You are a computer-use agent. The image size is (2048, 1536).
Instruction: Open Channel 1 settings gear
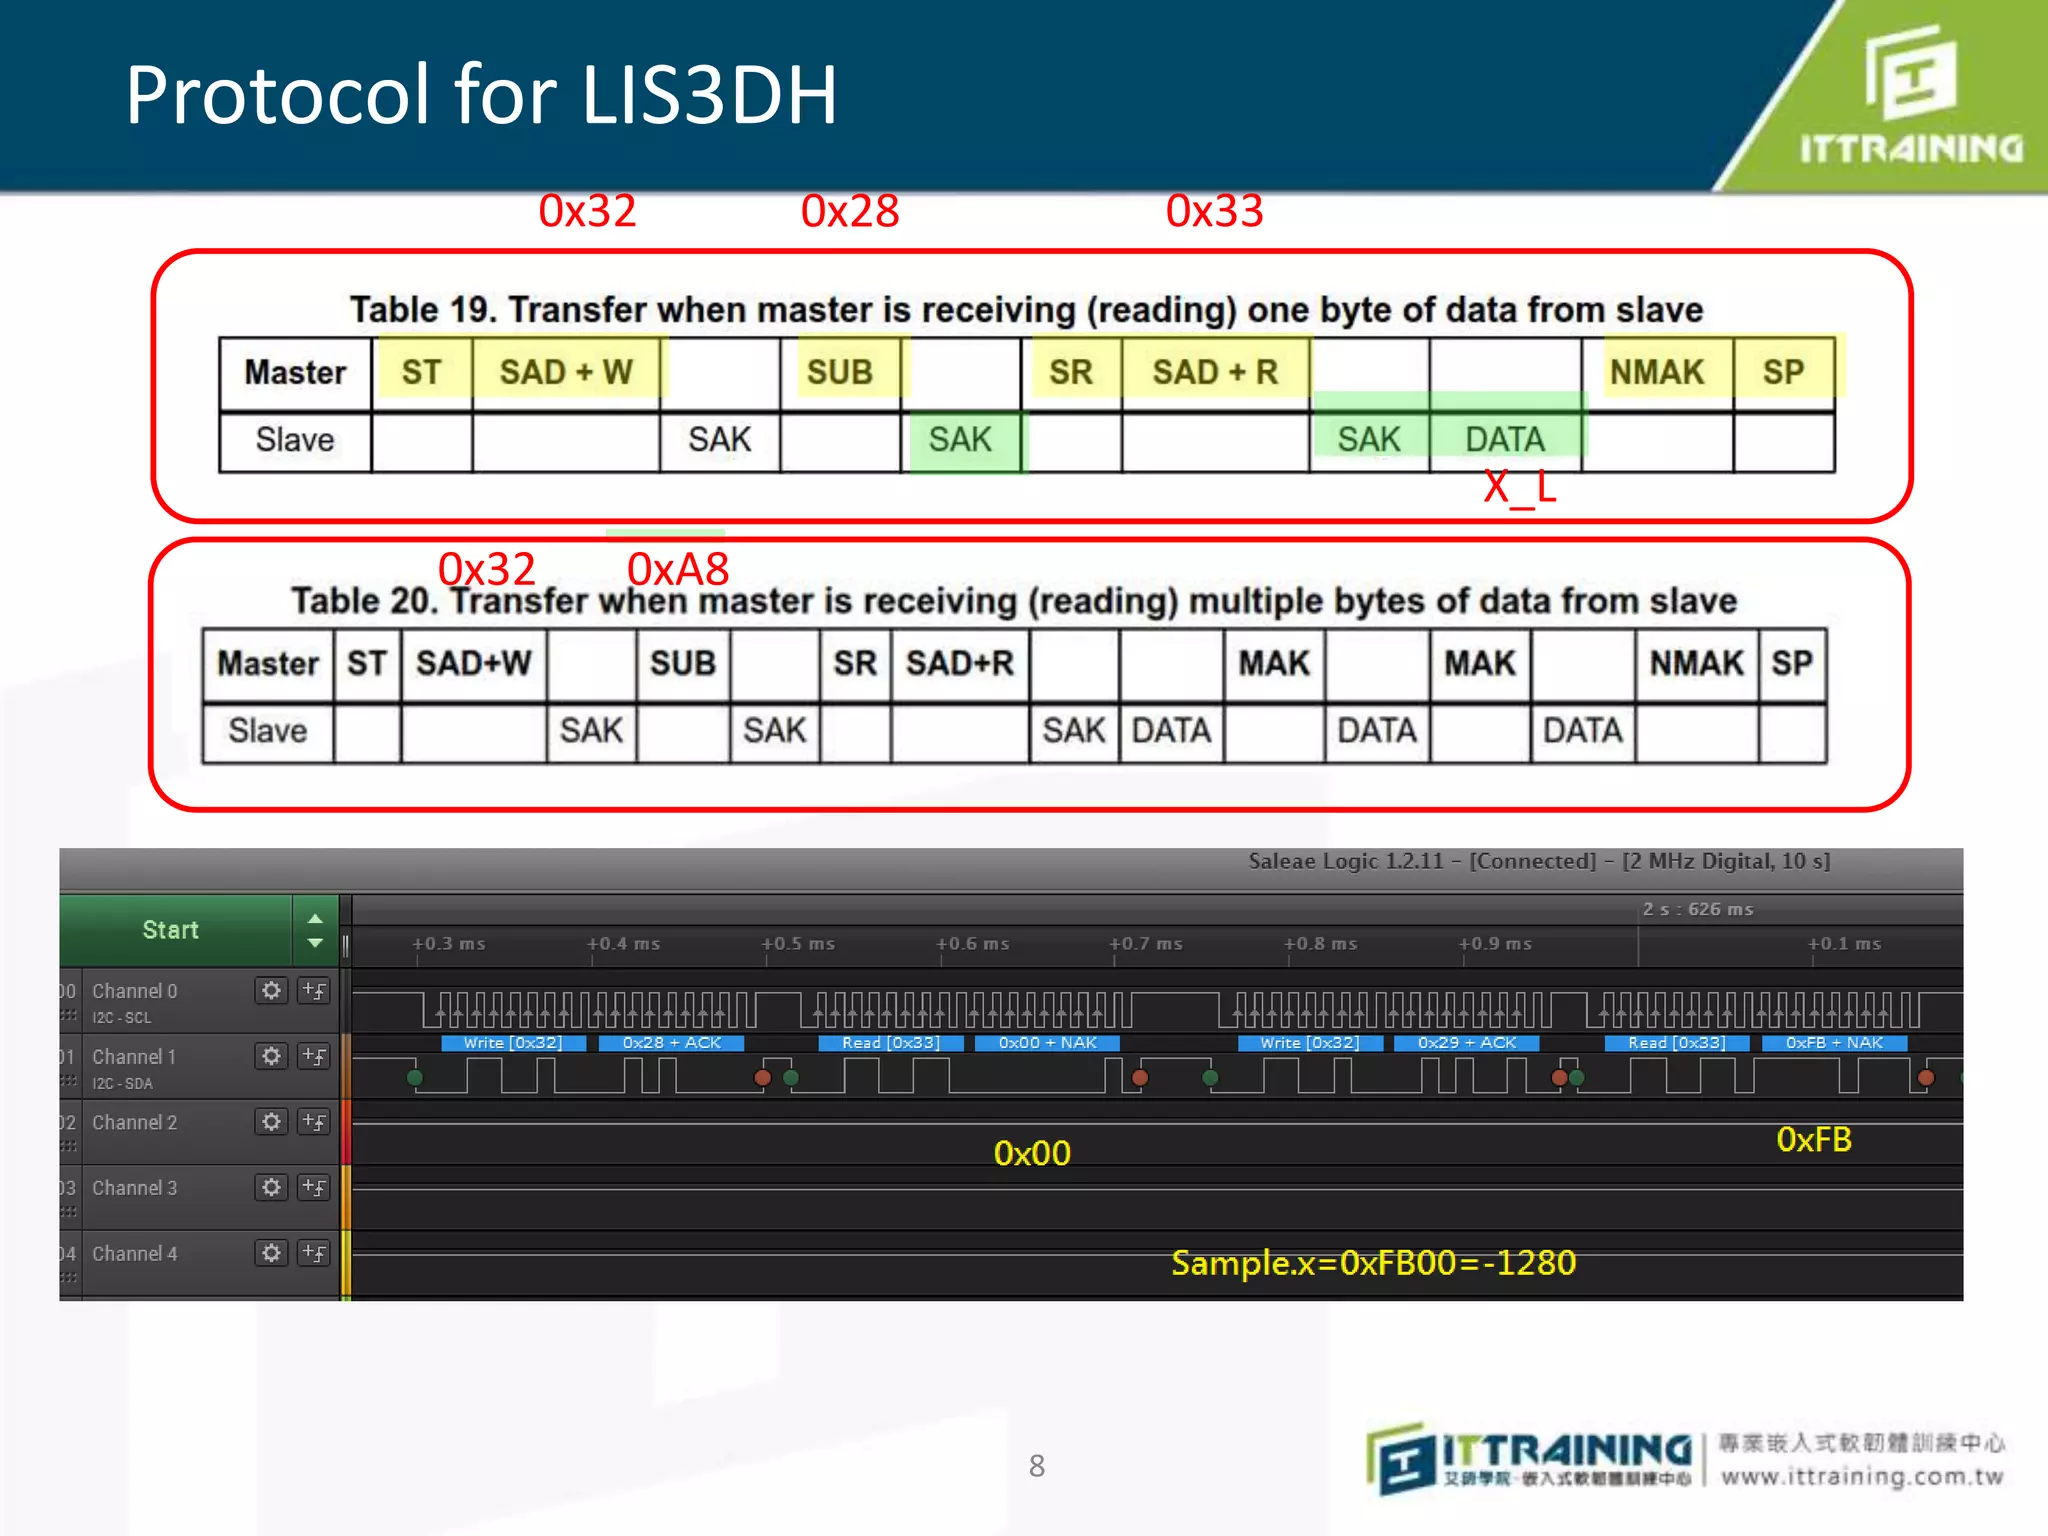click(271, 1056)
